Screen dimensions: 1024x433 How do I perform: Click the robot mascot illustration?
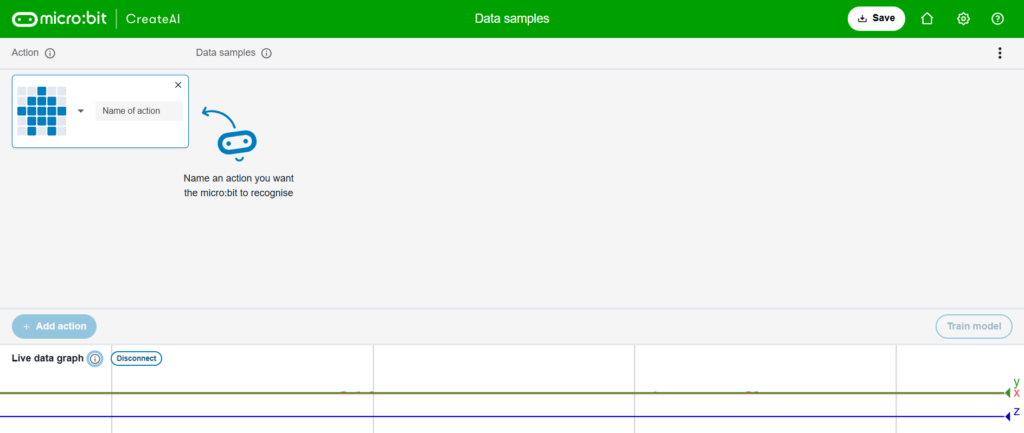[237, 145]
